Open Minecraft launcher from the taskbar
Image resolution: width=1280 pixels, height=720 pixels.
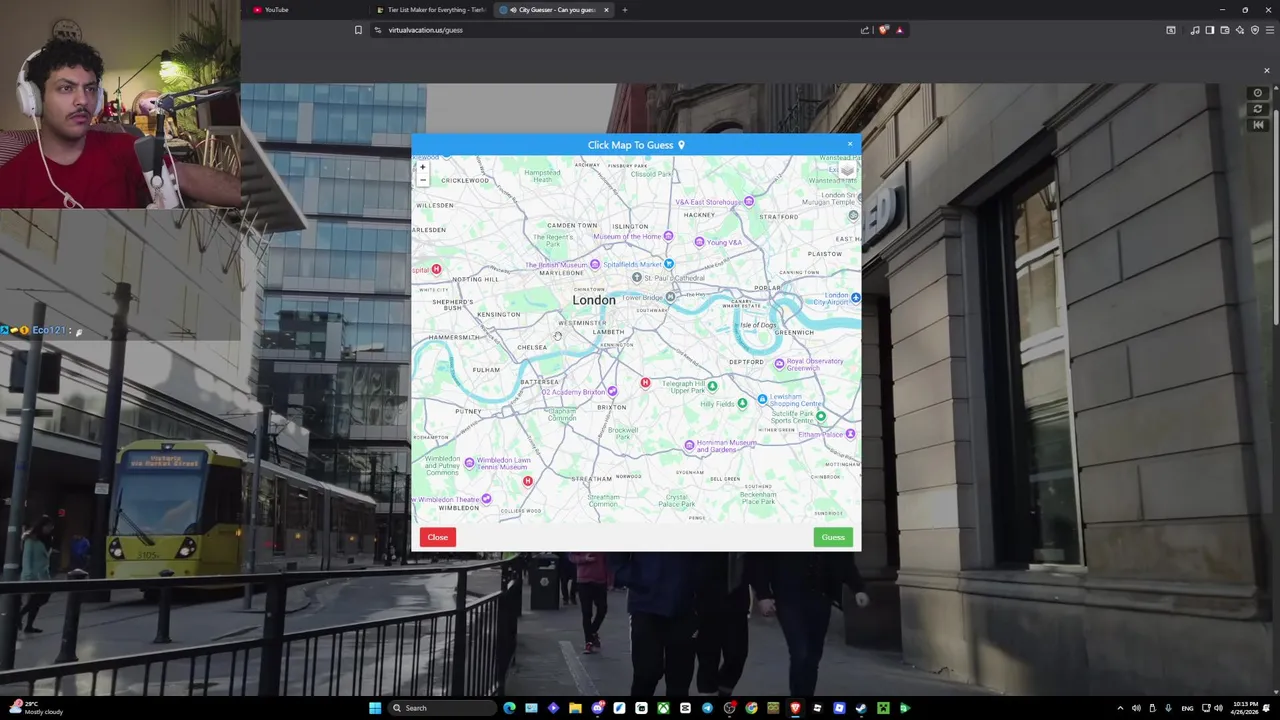click(x=882, y=708)
